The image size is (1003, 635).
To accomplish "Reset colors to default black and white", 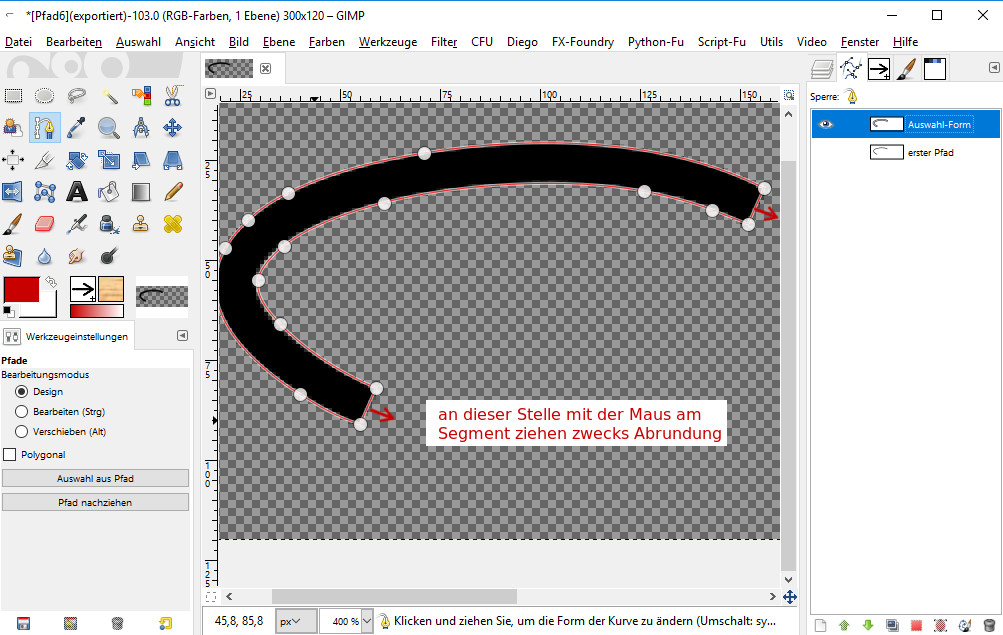I will click(x=8, y=311).
